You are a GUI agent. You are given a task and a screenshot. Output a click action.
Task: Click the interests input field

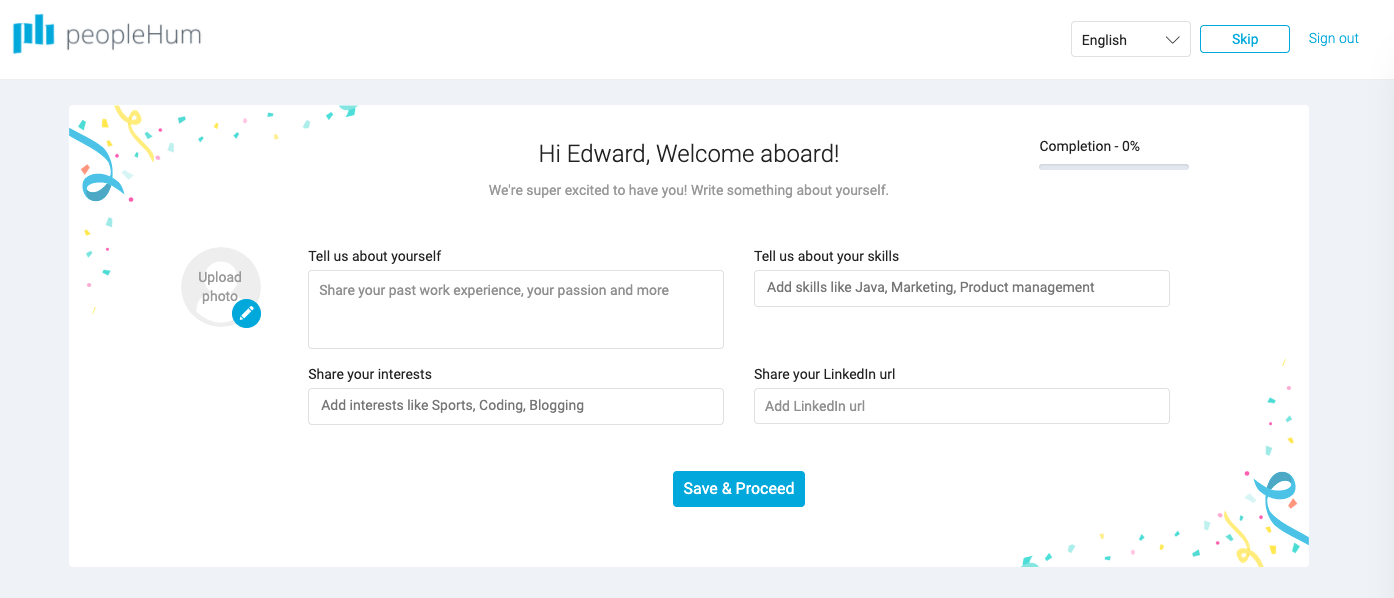click(x=515, y=406)
